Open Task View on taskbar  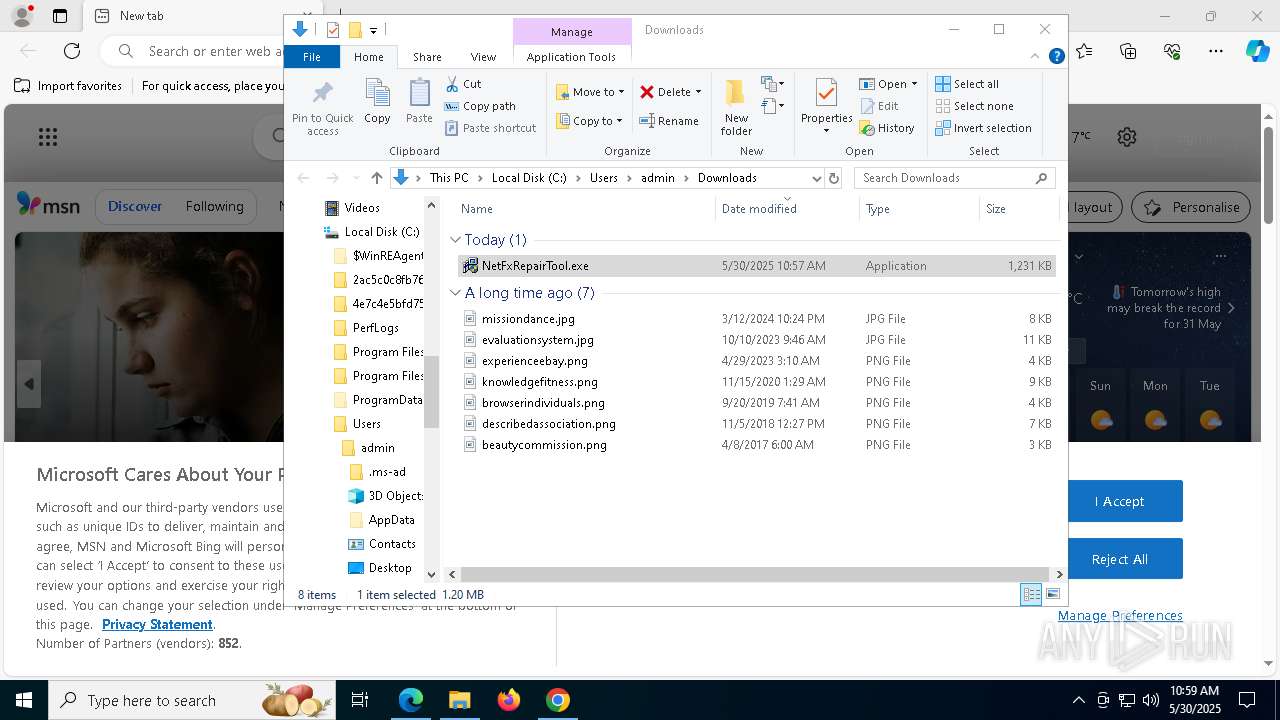click(360, 700)
